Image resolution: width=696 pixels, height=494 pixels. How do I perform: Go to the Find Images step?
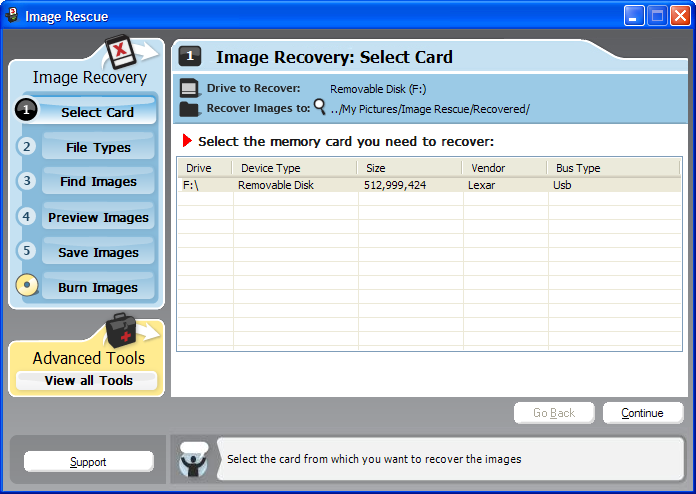(98, 181)
